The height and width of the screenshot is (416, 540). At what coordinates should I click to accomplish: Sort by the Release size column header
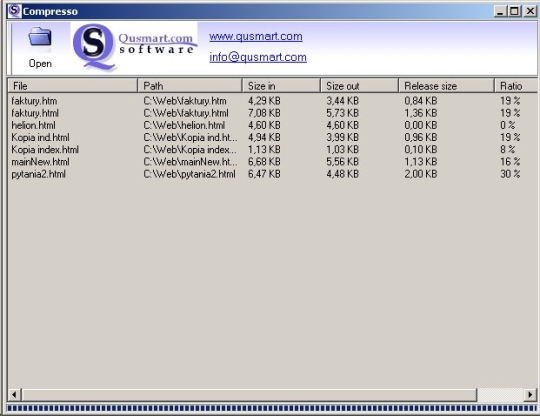[x=446, y=86]
